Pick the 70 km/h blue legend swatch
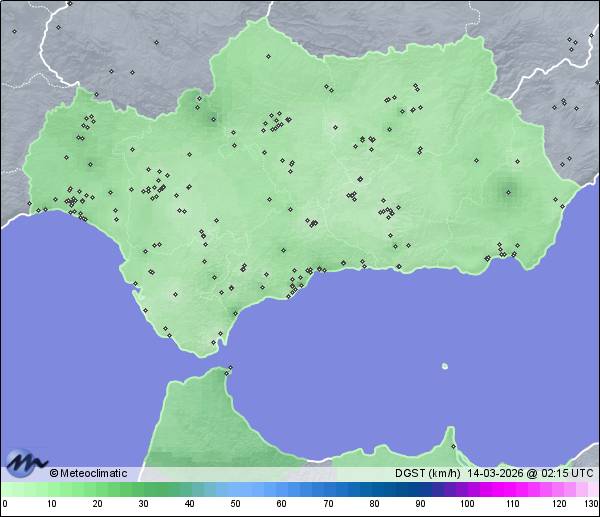This screenshot has height=517, width=600. coord(327,489)
